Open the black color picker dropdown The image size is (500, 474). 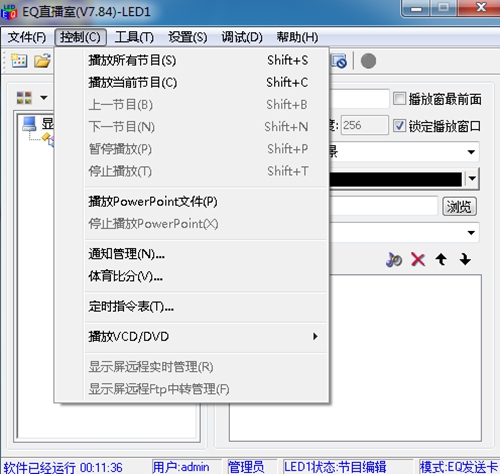tap(472, 178)
